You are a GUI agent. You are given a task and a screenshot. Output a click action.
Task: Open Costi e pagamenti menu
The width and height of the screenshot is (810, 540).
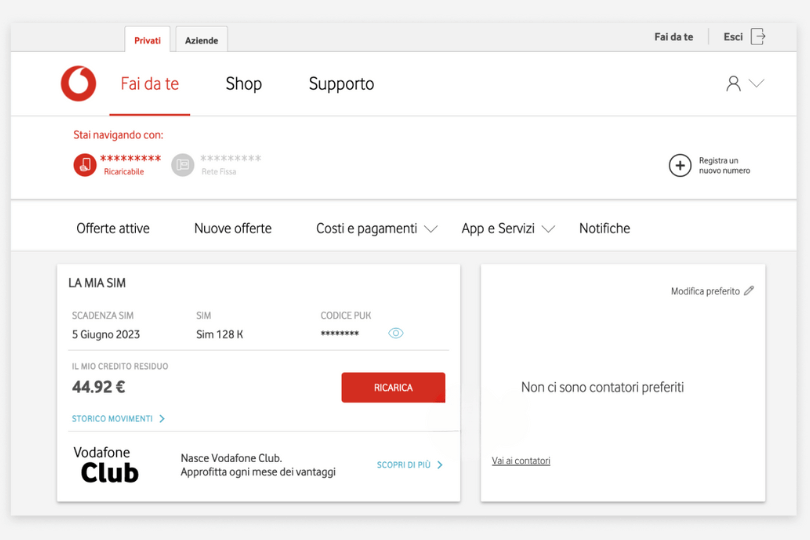(x=367, y=228)
